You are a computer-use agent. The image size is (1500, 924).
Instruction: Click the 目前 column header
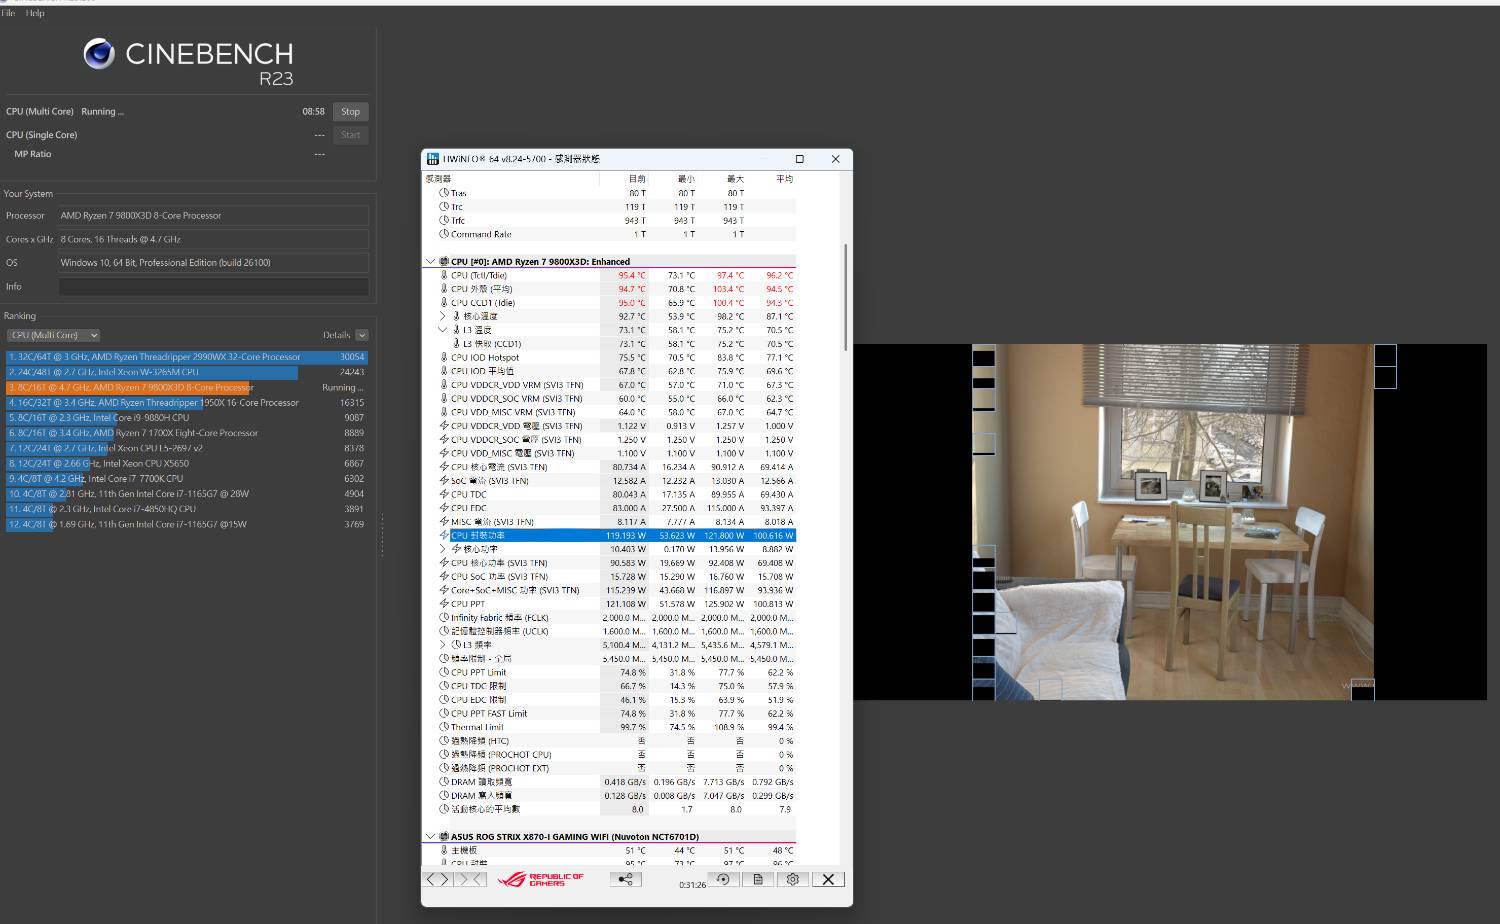coord(637,179)
